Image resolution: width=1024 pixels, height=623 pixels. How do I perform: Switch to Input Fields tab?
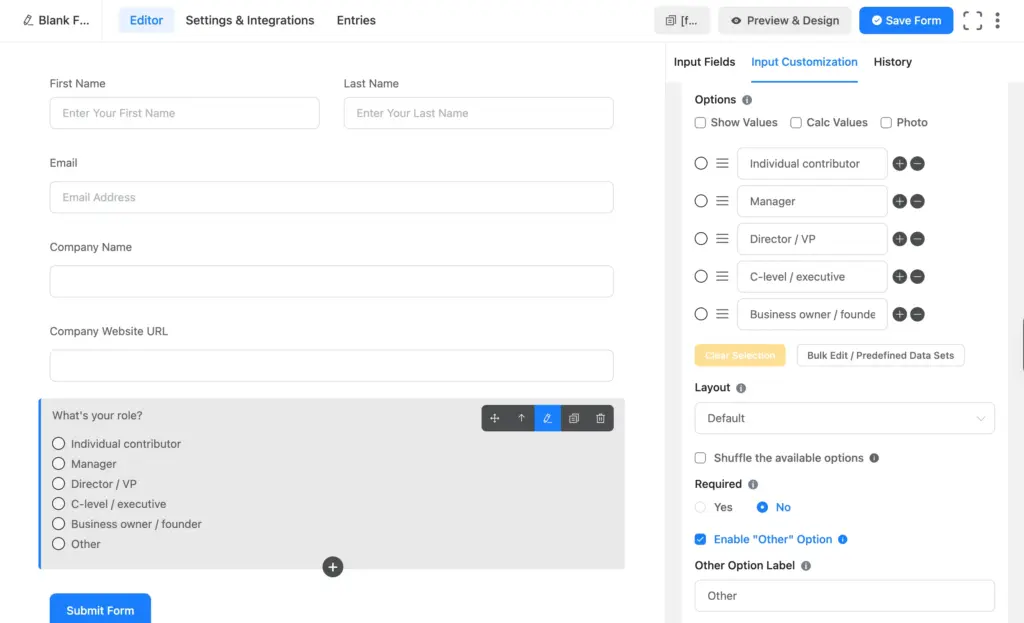click(x=704, y=62)
